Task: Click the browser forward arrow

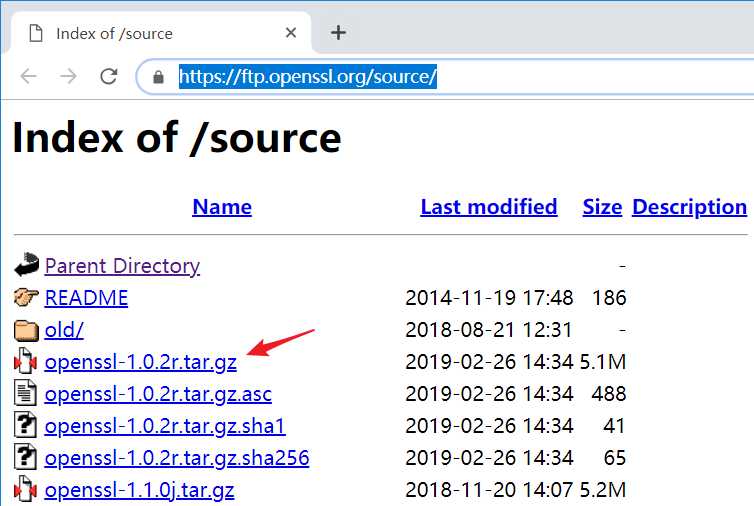Action: coord(68,76)
